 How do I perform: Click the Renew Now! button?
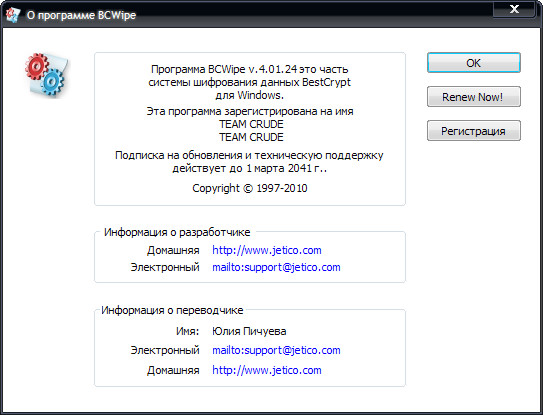coord(473,97)
